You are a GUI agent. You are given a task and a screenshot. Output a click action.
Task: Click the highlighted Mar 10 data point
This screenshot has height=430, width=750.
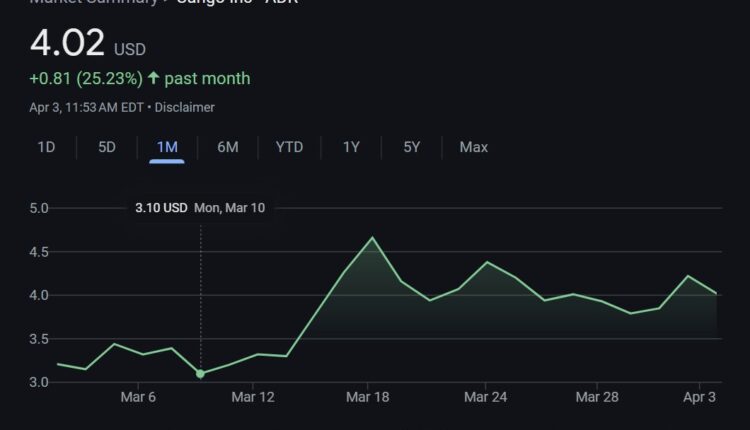pyautogui.click(x=201, y=374)
